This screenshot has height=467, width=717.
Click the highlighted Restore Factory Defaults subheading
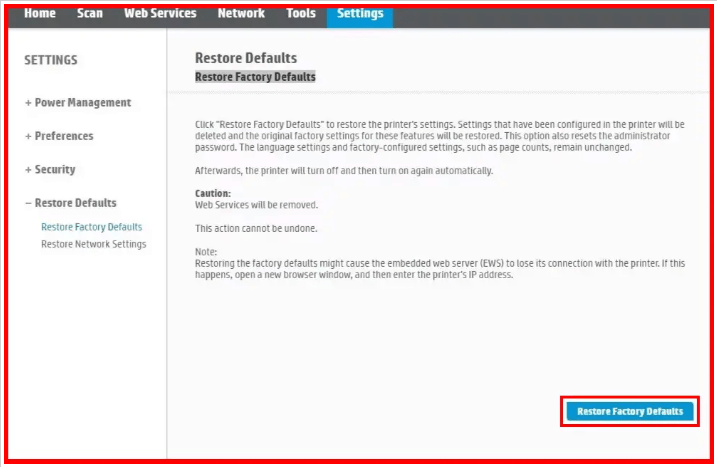click(255, 77)
